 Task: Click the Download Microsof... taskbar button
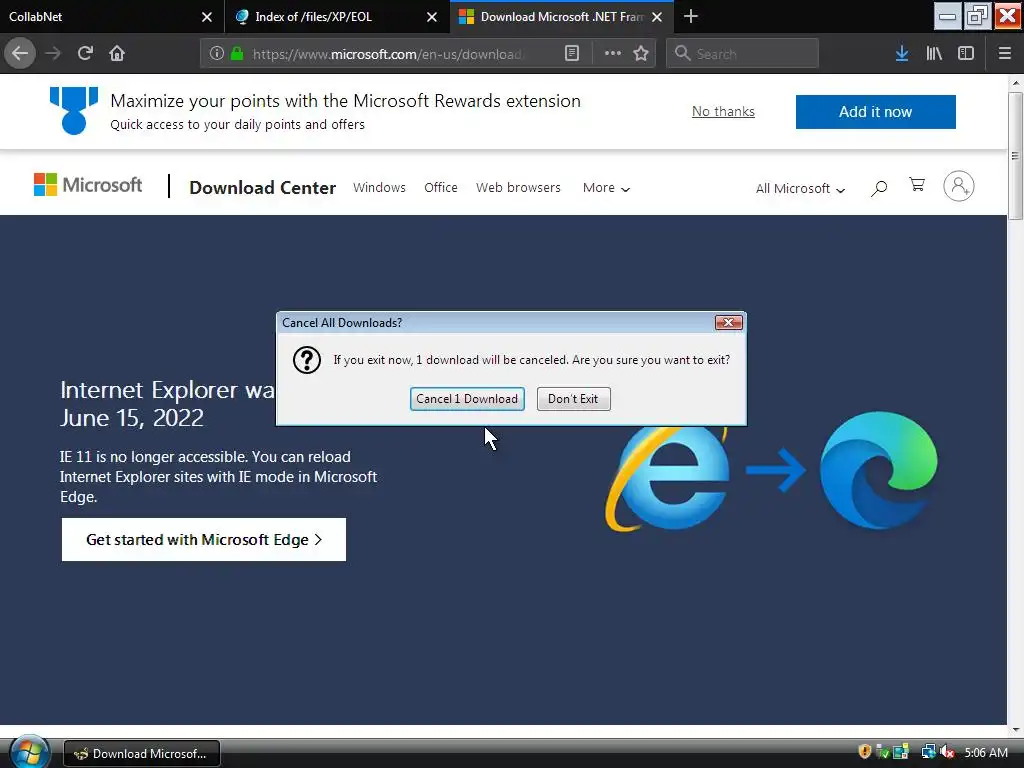142,754
